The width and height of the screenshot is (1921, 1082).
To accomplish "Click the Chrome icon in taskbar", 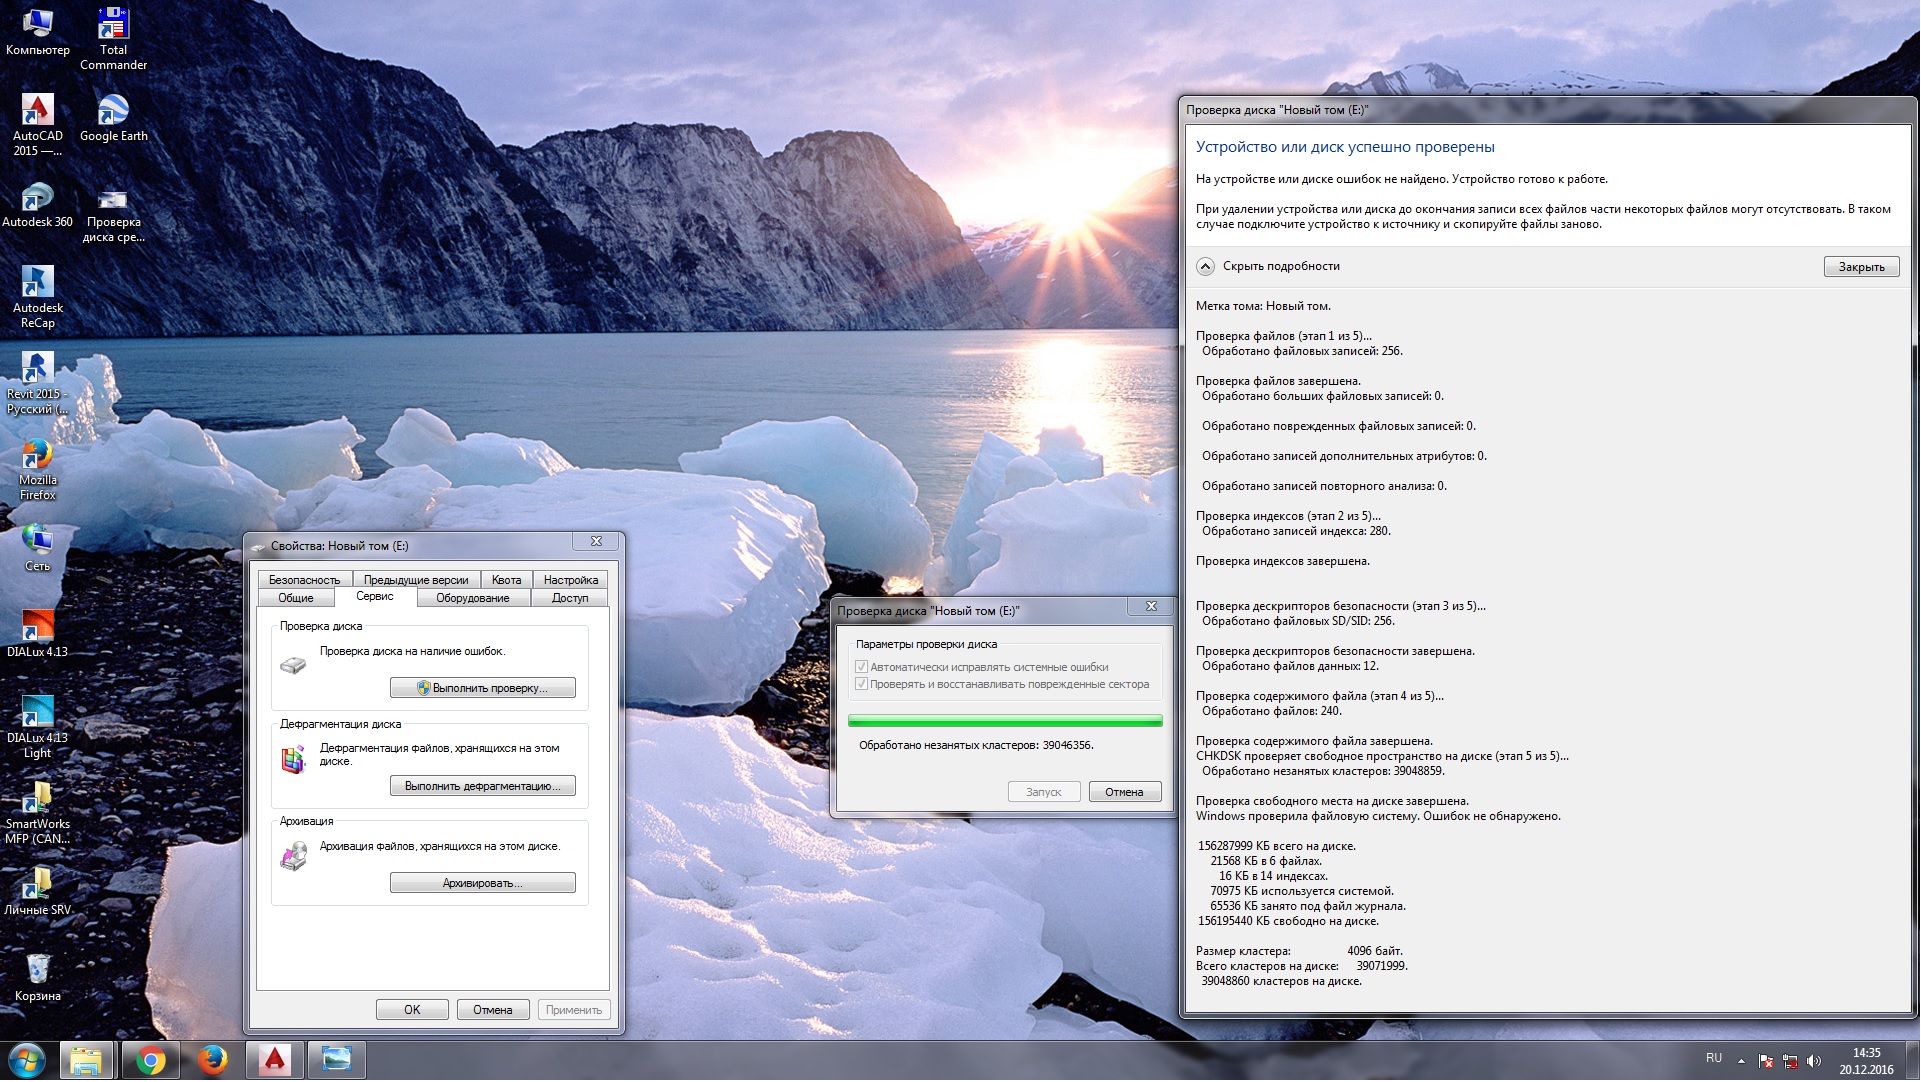I will 151,1060.
